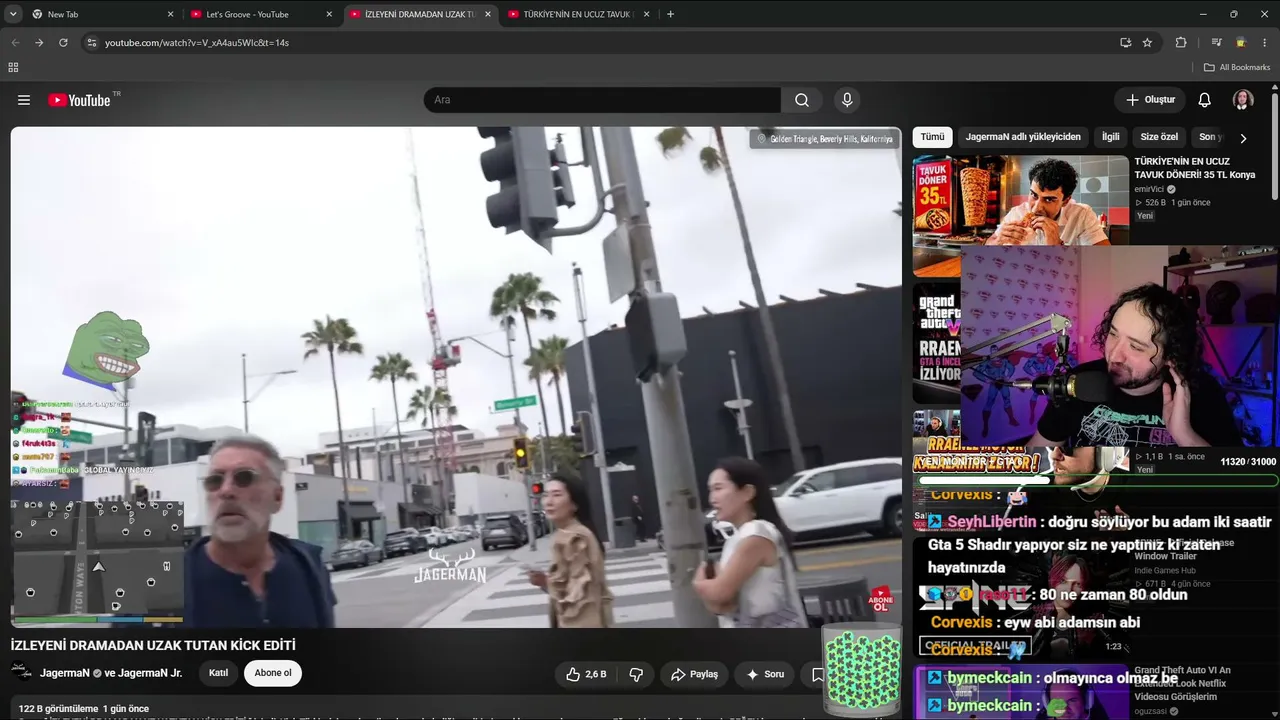Viewport: 1280px width, 720px height.
Task: Click the Abone ol watermark in video
Action: pos(881,600)
